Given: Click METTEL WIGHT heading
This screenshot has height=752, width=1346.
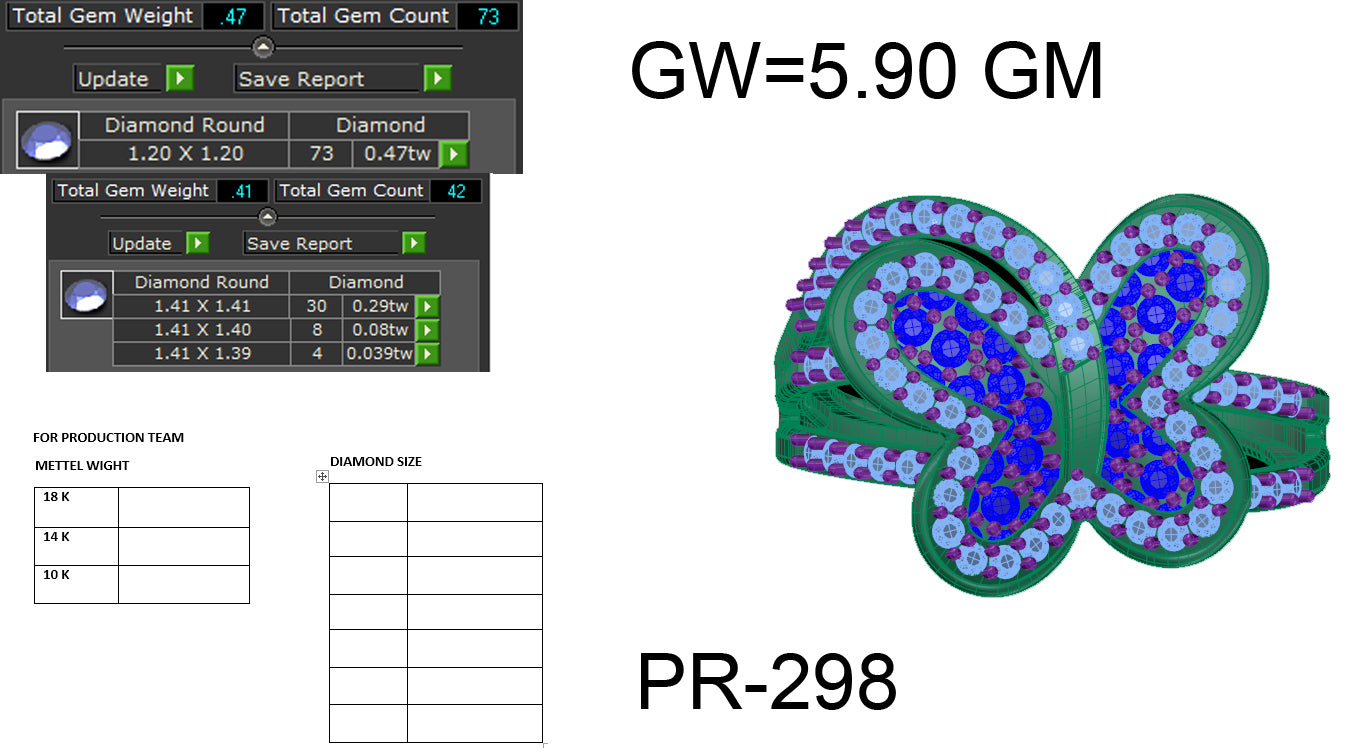Looking at the screenshot, I should coord(82,466).
